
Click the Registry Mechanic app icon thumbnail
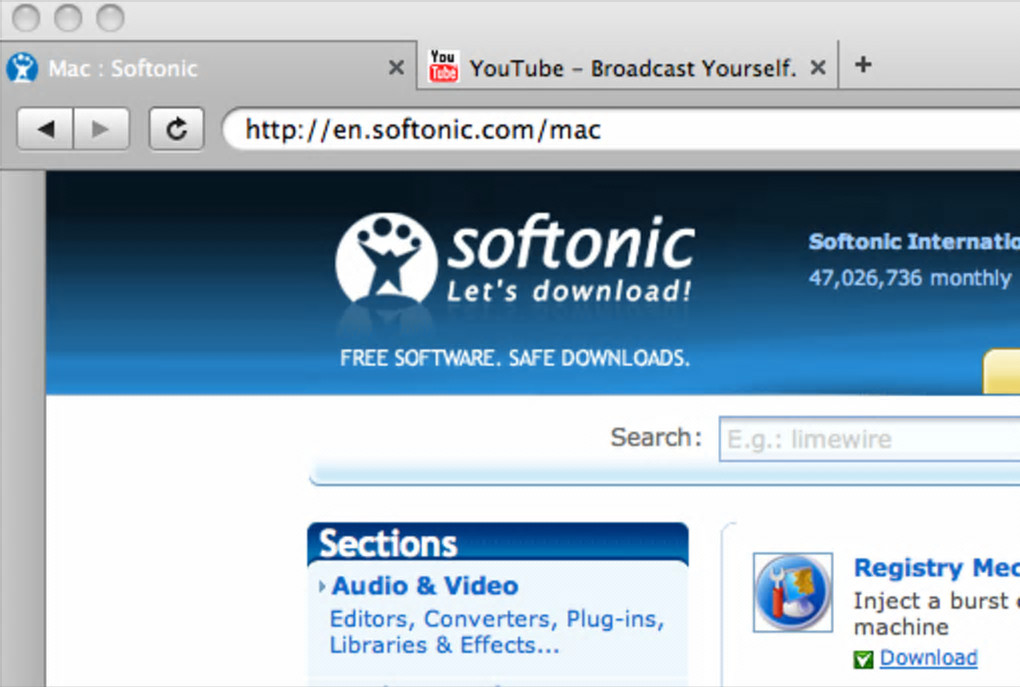click(x=793, y=592)
